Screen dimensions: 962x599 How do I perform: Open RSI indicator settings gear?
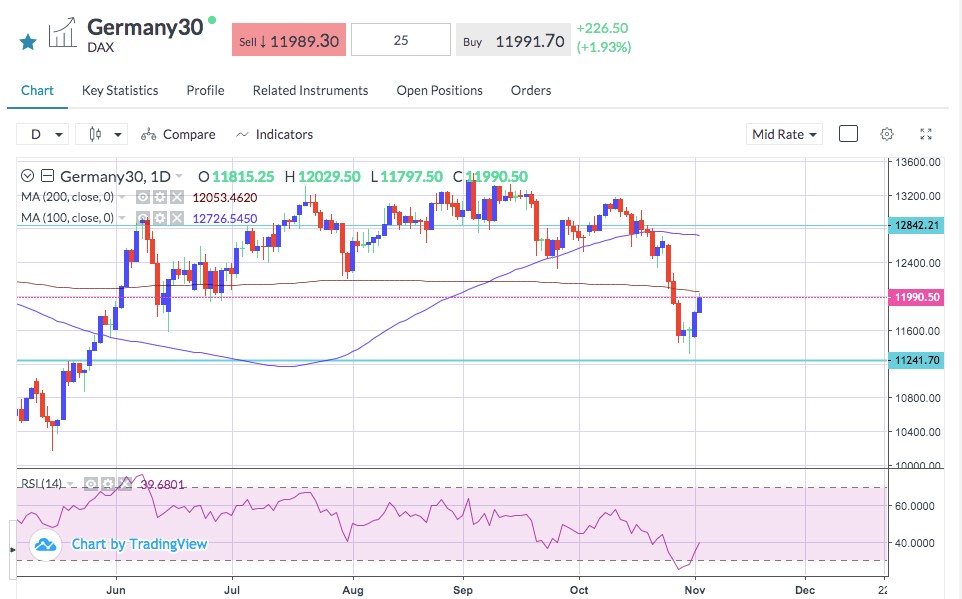tap(108, 484)
